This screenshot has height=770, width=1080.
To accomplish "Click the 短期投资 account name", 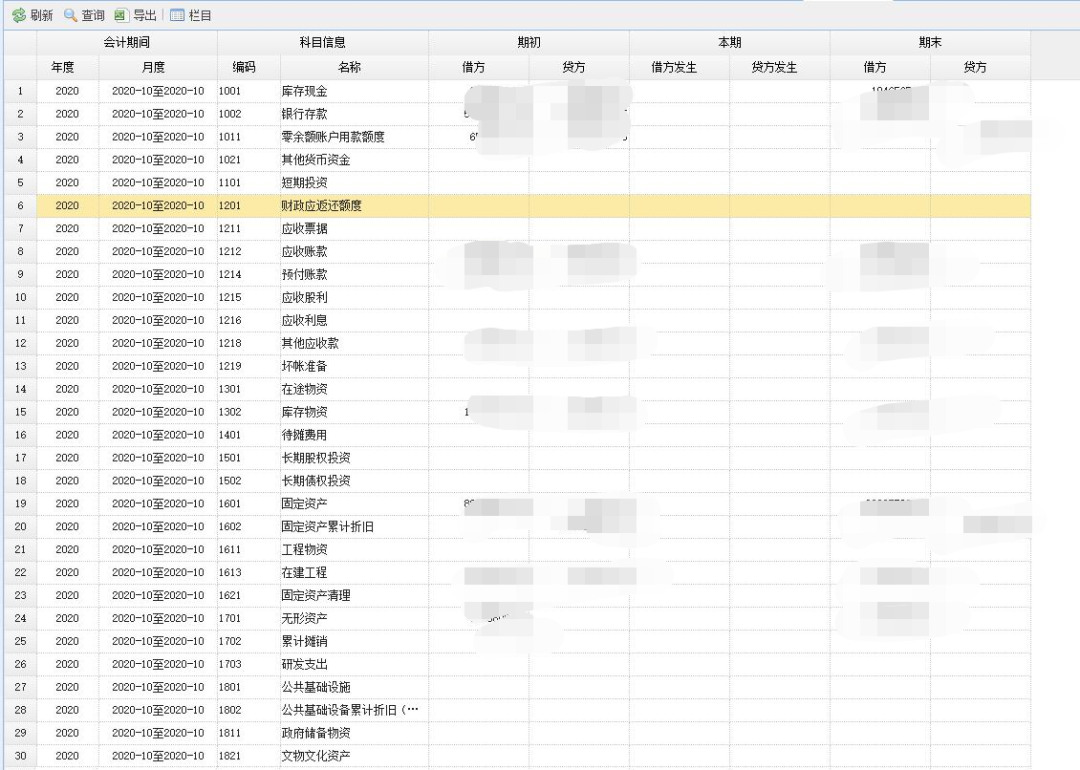I will click(x=304, y=183).
